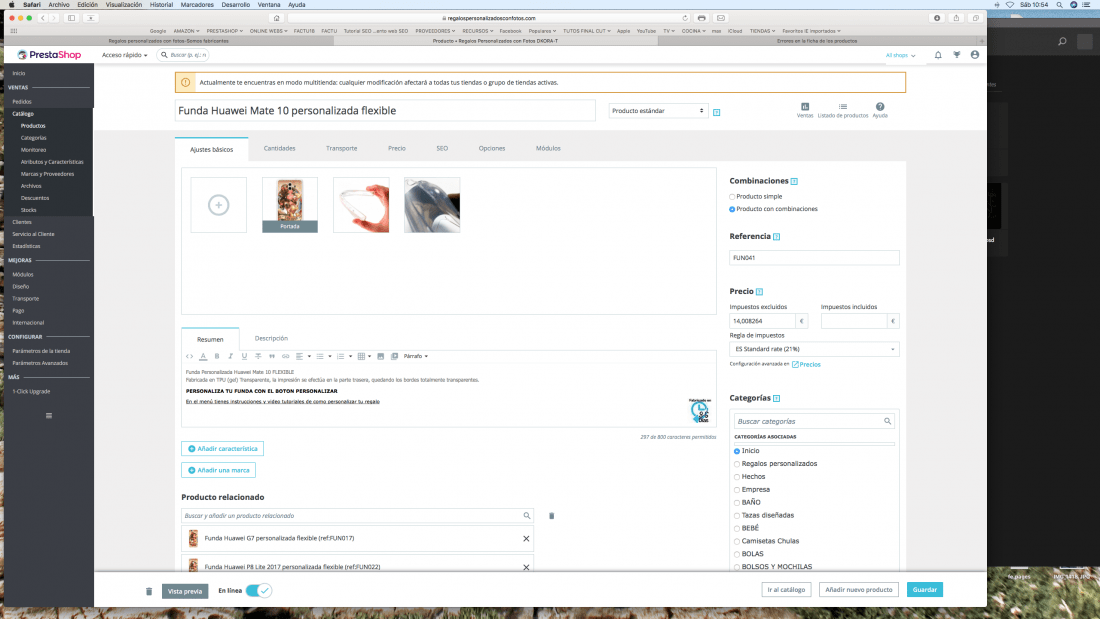Click Safari share icon
1100x619 pixels.
(955, 18)
